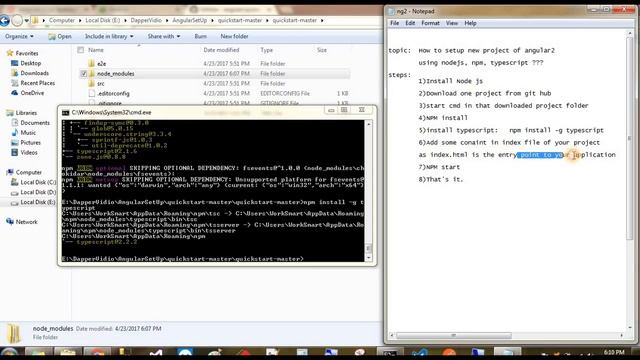Click the Libraries group in navigation pane
The image size is (640, 360).
click(x=26, y=113)
